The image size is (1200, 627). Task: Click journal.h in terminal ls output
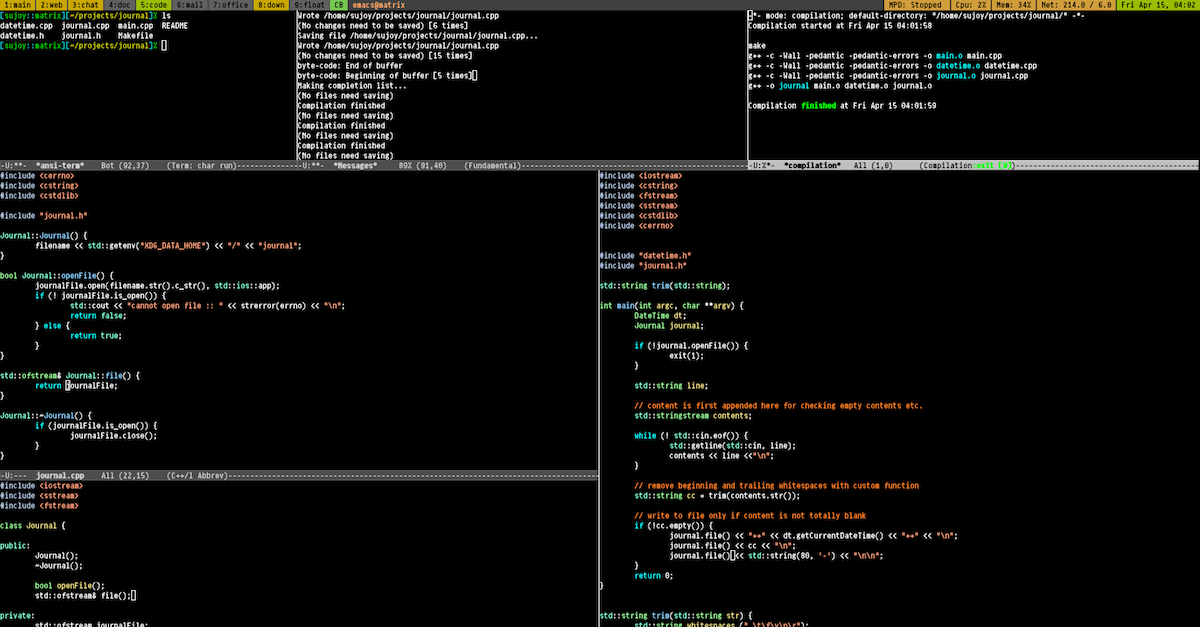pyautogui.click(x=81, y=36)
